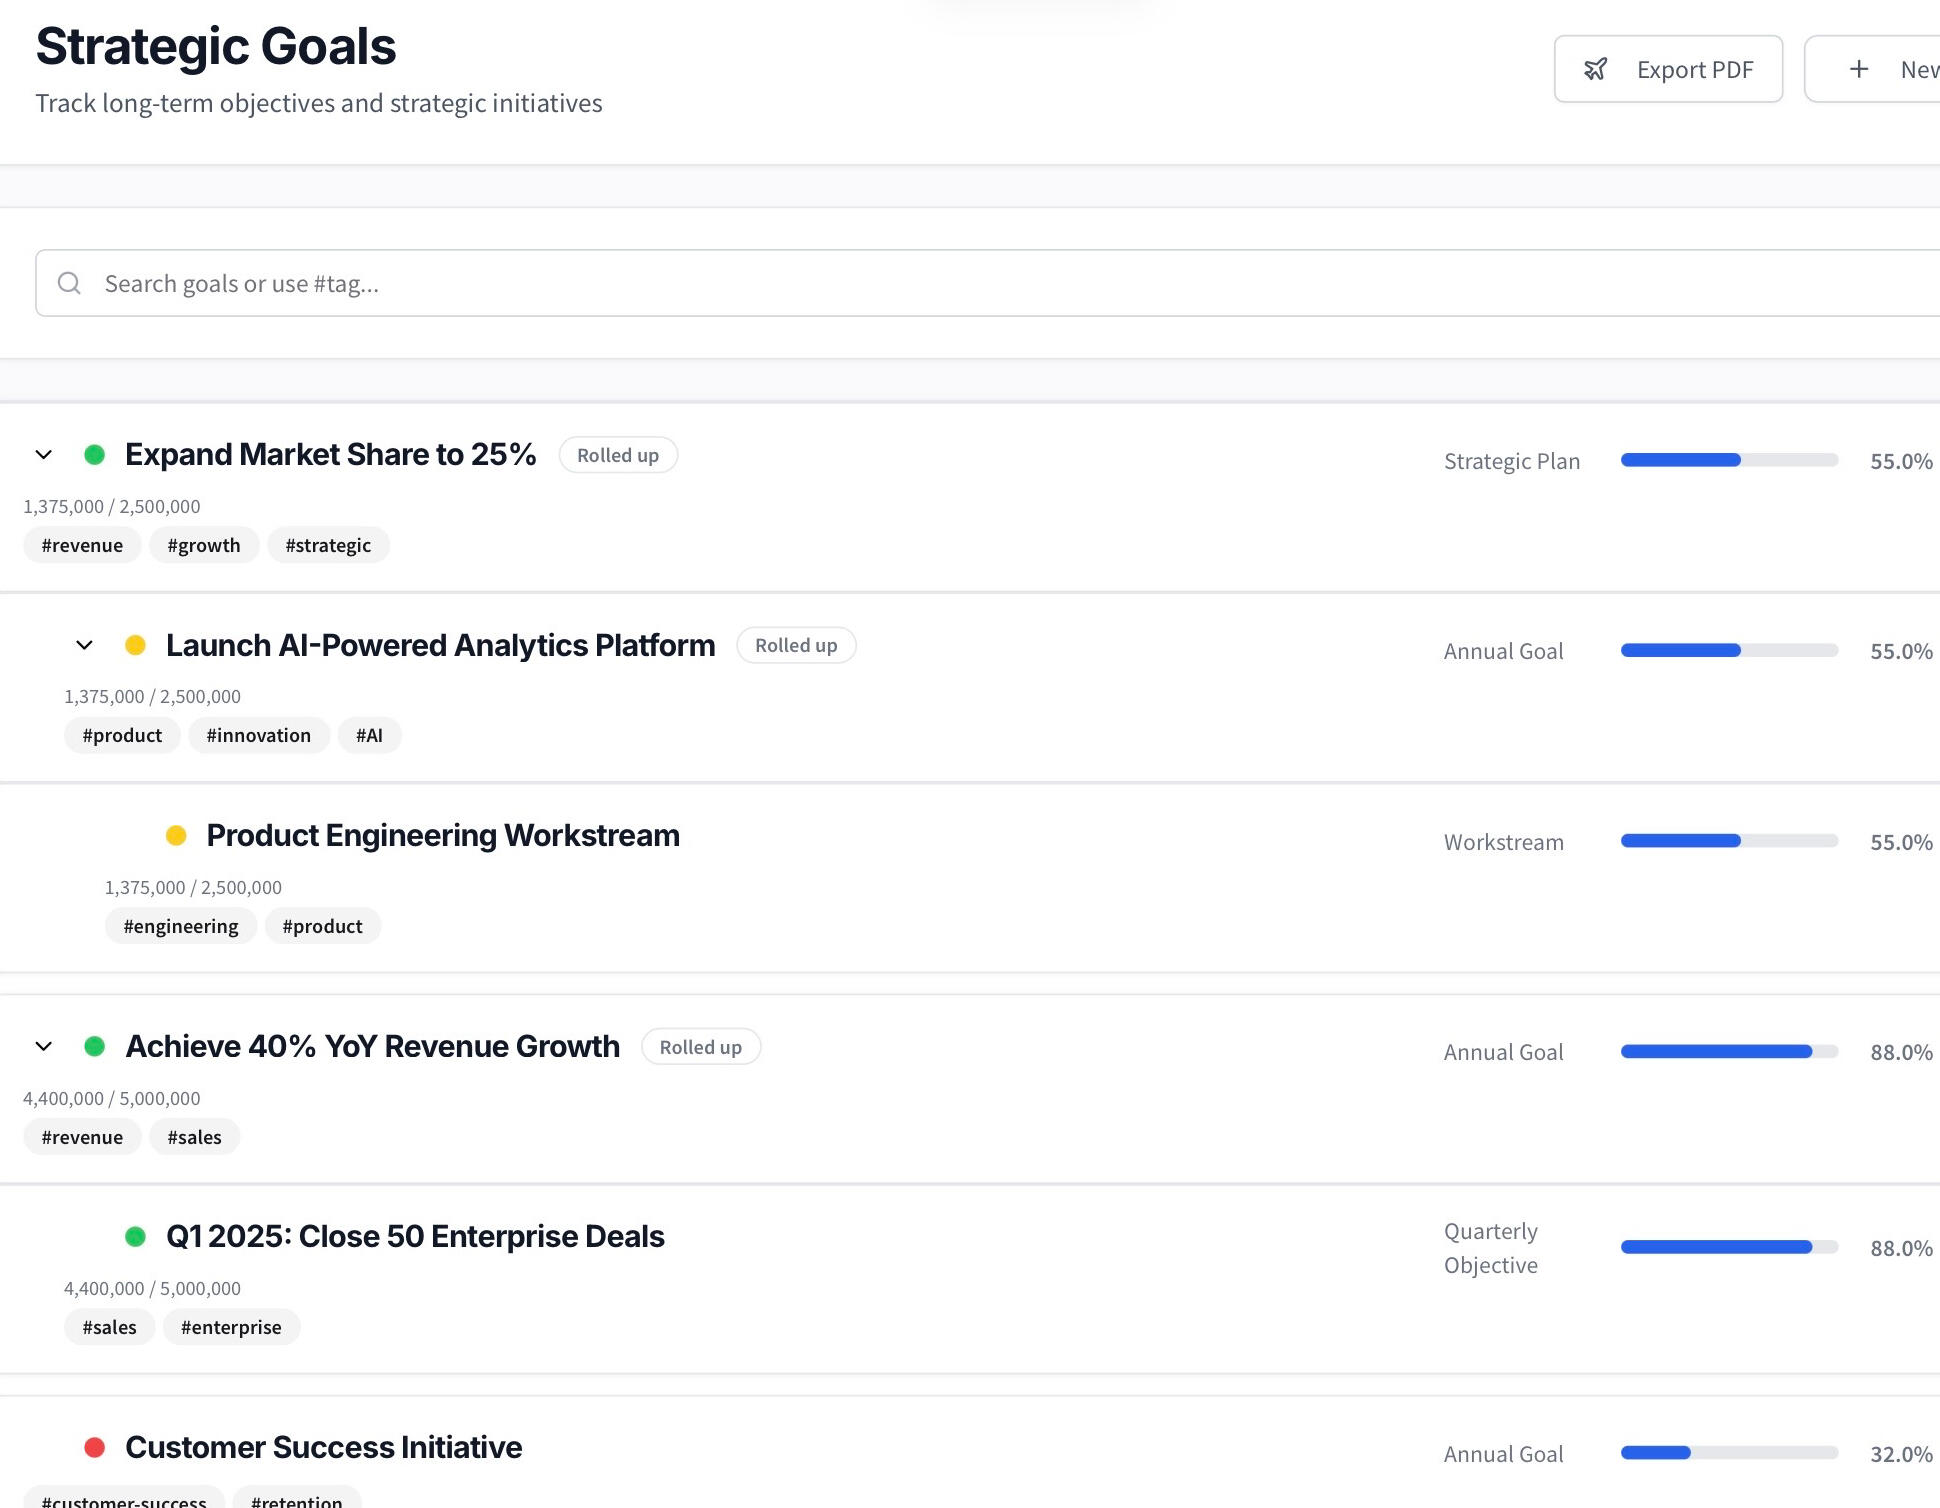This screenshot has height=1508, width=1940.
Task: Click the Export PDF button
Action: [x=1668, y=69]
